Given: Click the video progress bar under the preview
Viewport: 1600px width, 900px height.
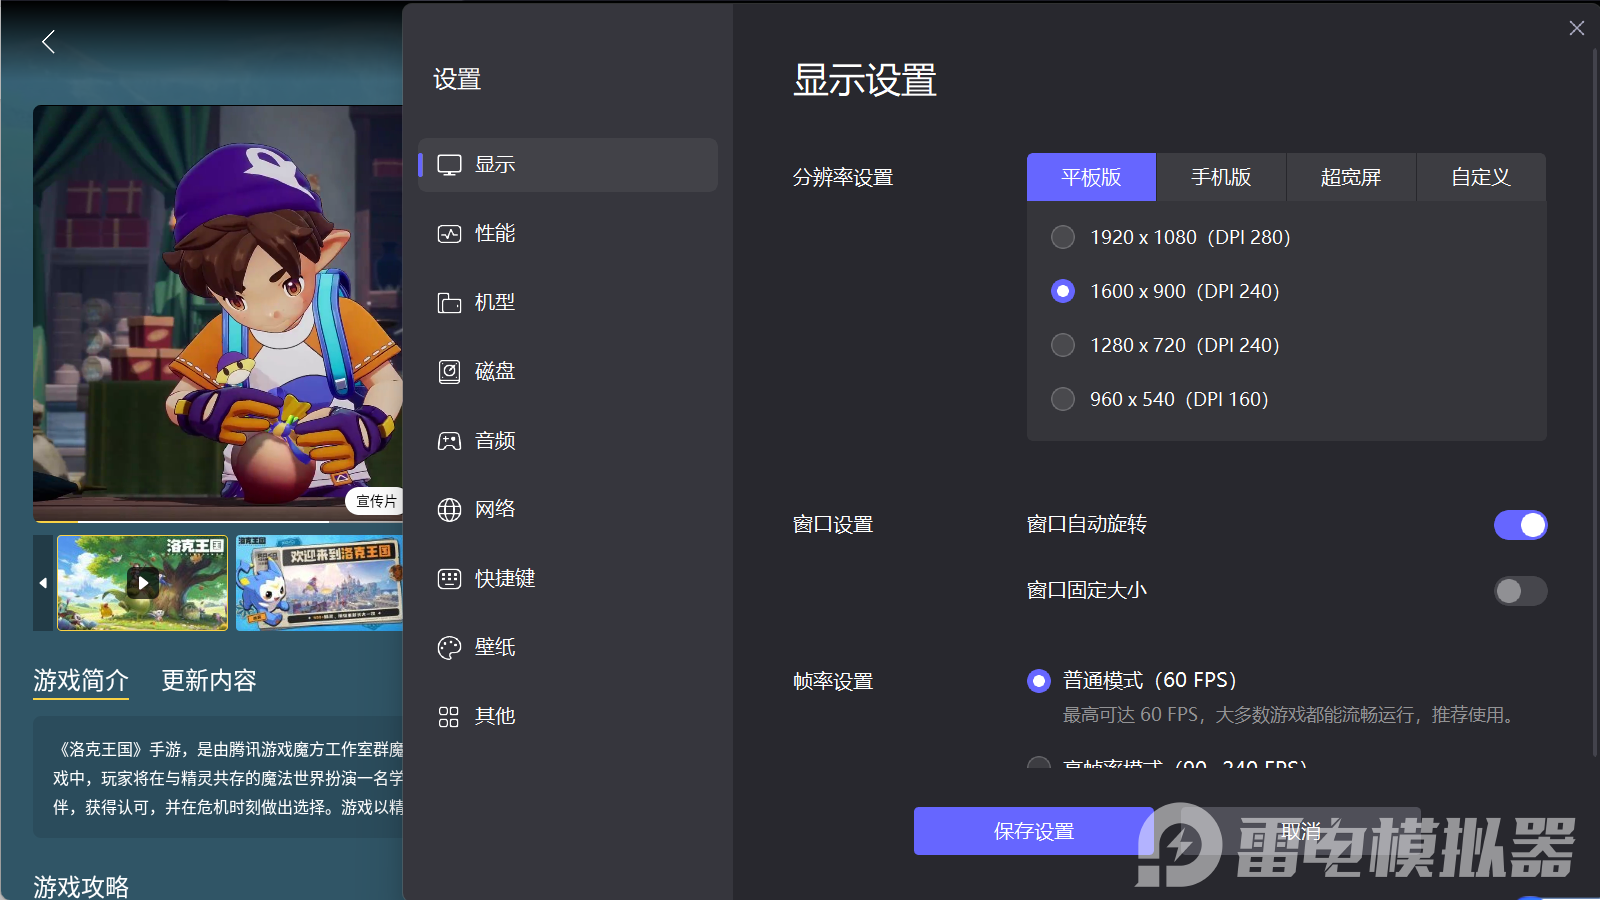Looking at the screenshot, I should [x=218, y=521].
